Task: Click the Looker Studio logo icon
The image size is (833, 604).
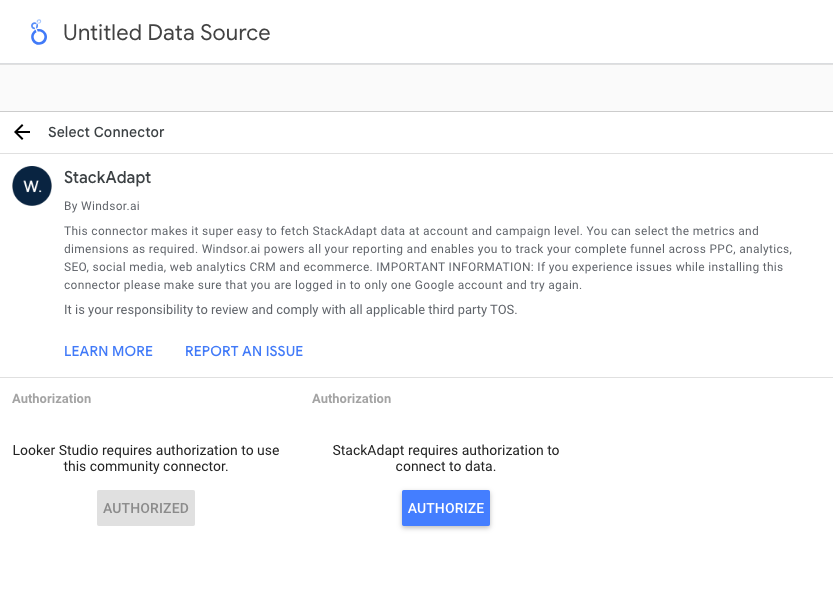Action: (x=39, y=33)
